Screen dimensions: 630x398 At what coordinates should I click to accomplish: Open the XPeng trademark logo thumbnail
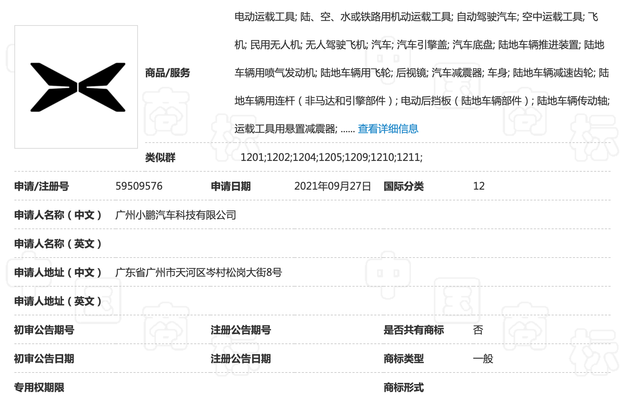point(76,87)
